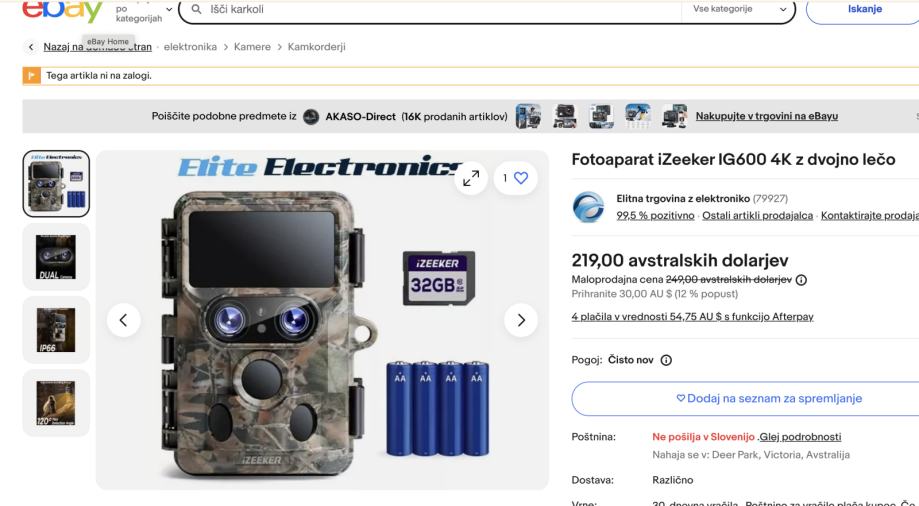Click the AKASO-Direct store logo
Image resolution: width=919 pixels, height=506 pixels.
(311, 117)
